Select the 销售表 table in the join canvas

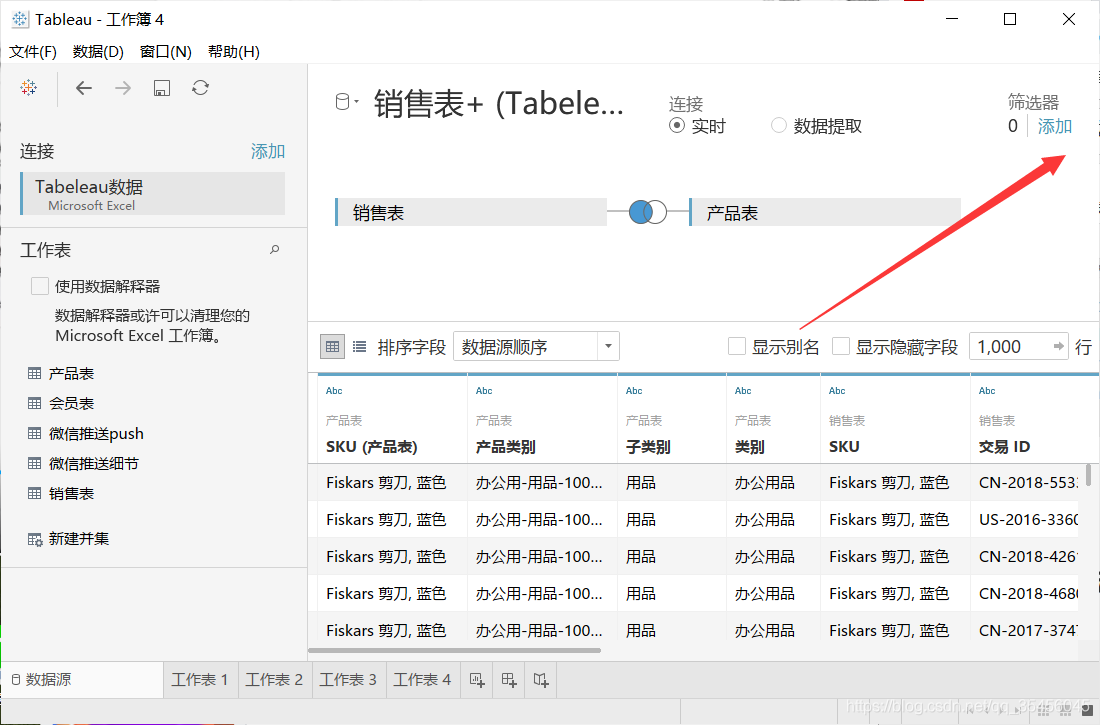tap(471, 213)
